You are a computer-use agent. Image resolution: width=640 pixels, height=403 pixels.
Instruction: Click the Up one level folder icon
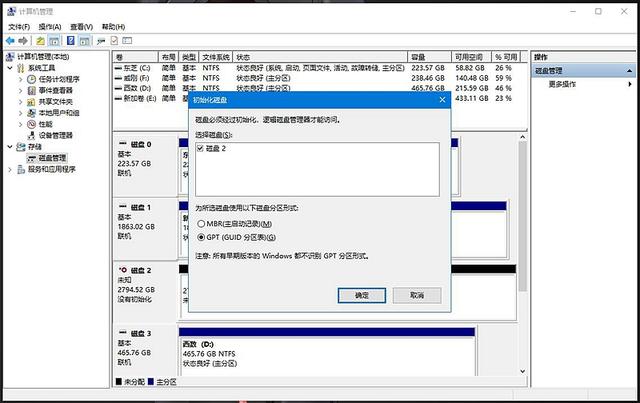pyautogui.click(x=40, y=41)
